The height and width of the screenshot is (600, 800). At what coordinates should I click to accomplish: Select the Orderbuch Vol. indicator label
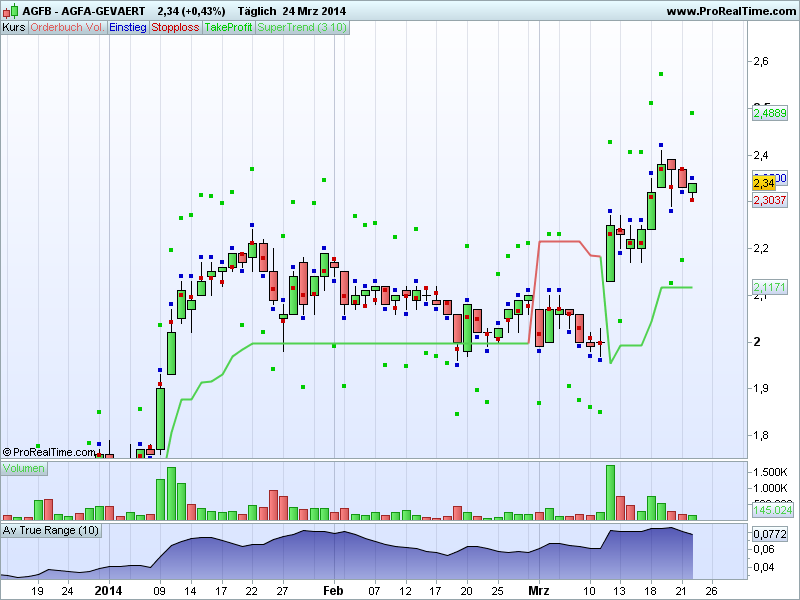coord(67,28)
